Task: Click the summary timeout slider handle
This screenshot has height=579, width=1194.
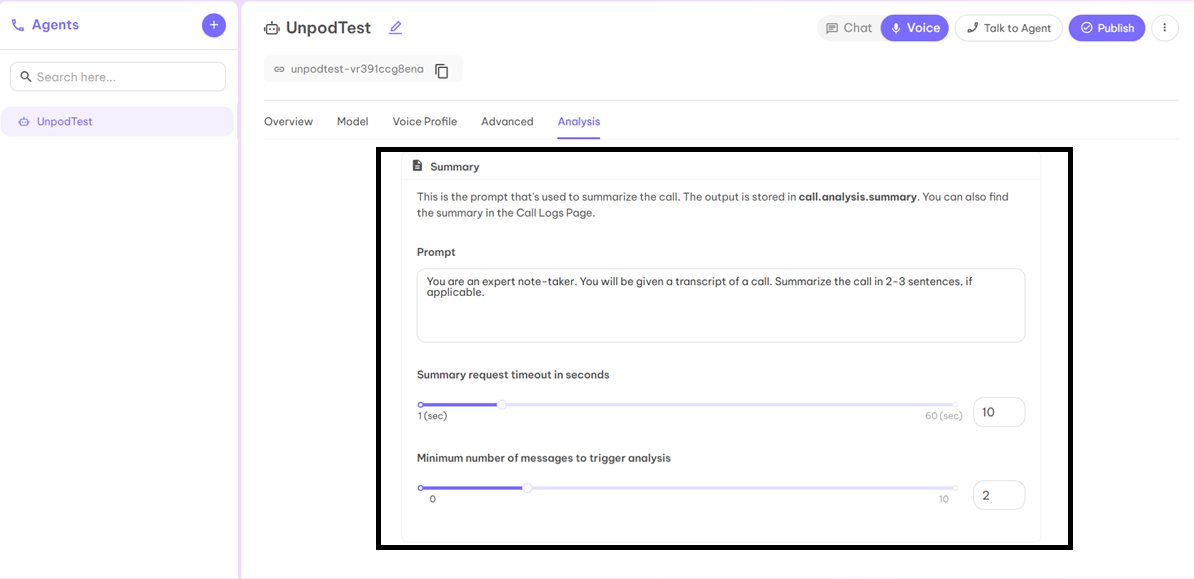Action: [x=501, y=404]
